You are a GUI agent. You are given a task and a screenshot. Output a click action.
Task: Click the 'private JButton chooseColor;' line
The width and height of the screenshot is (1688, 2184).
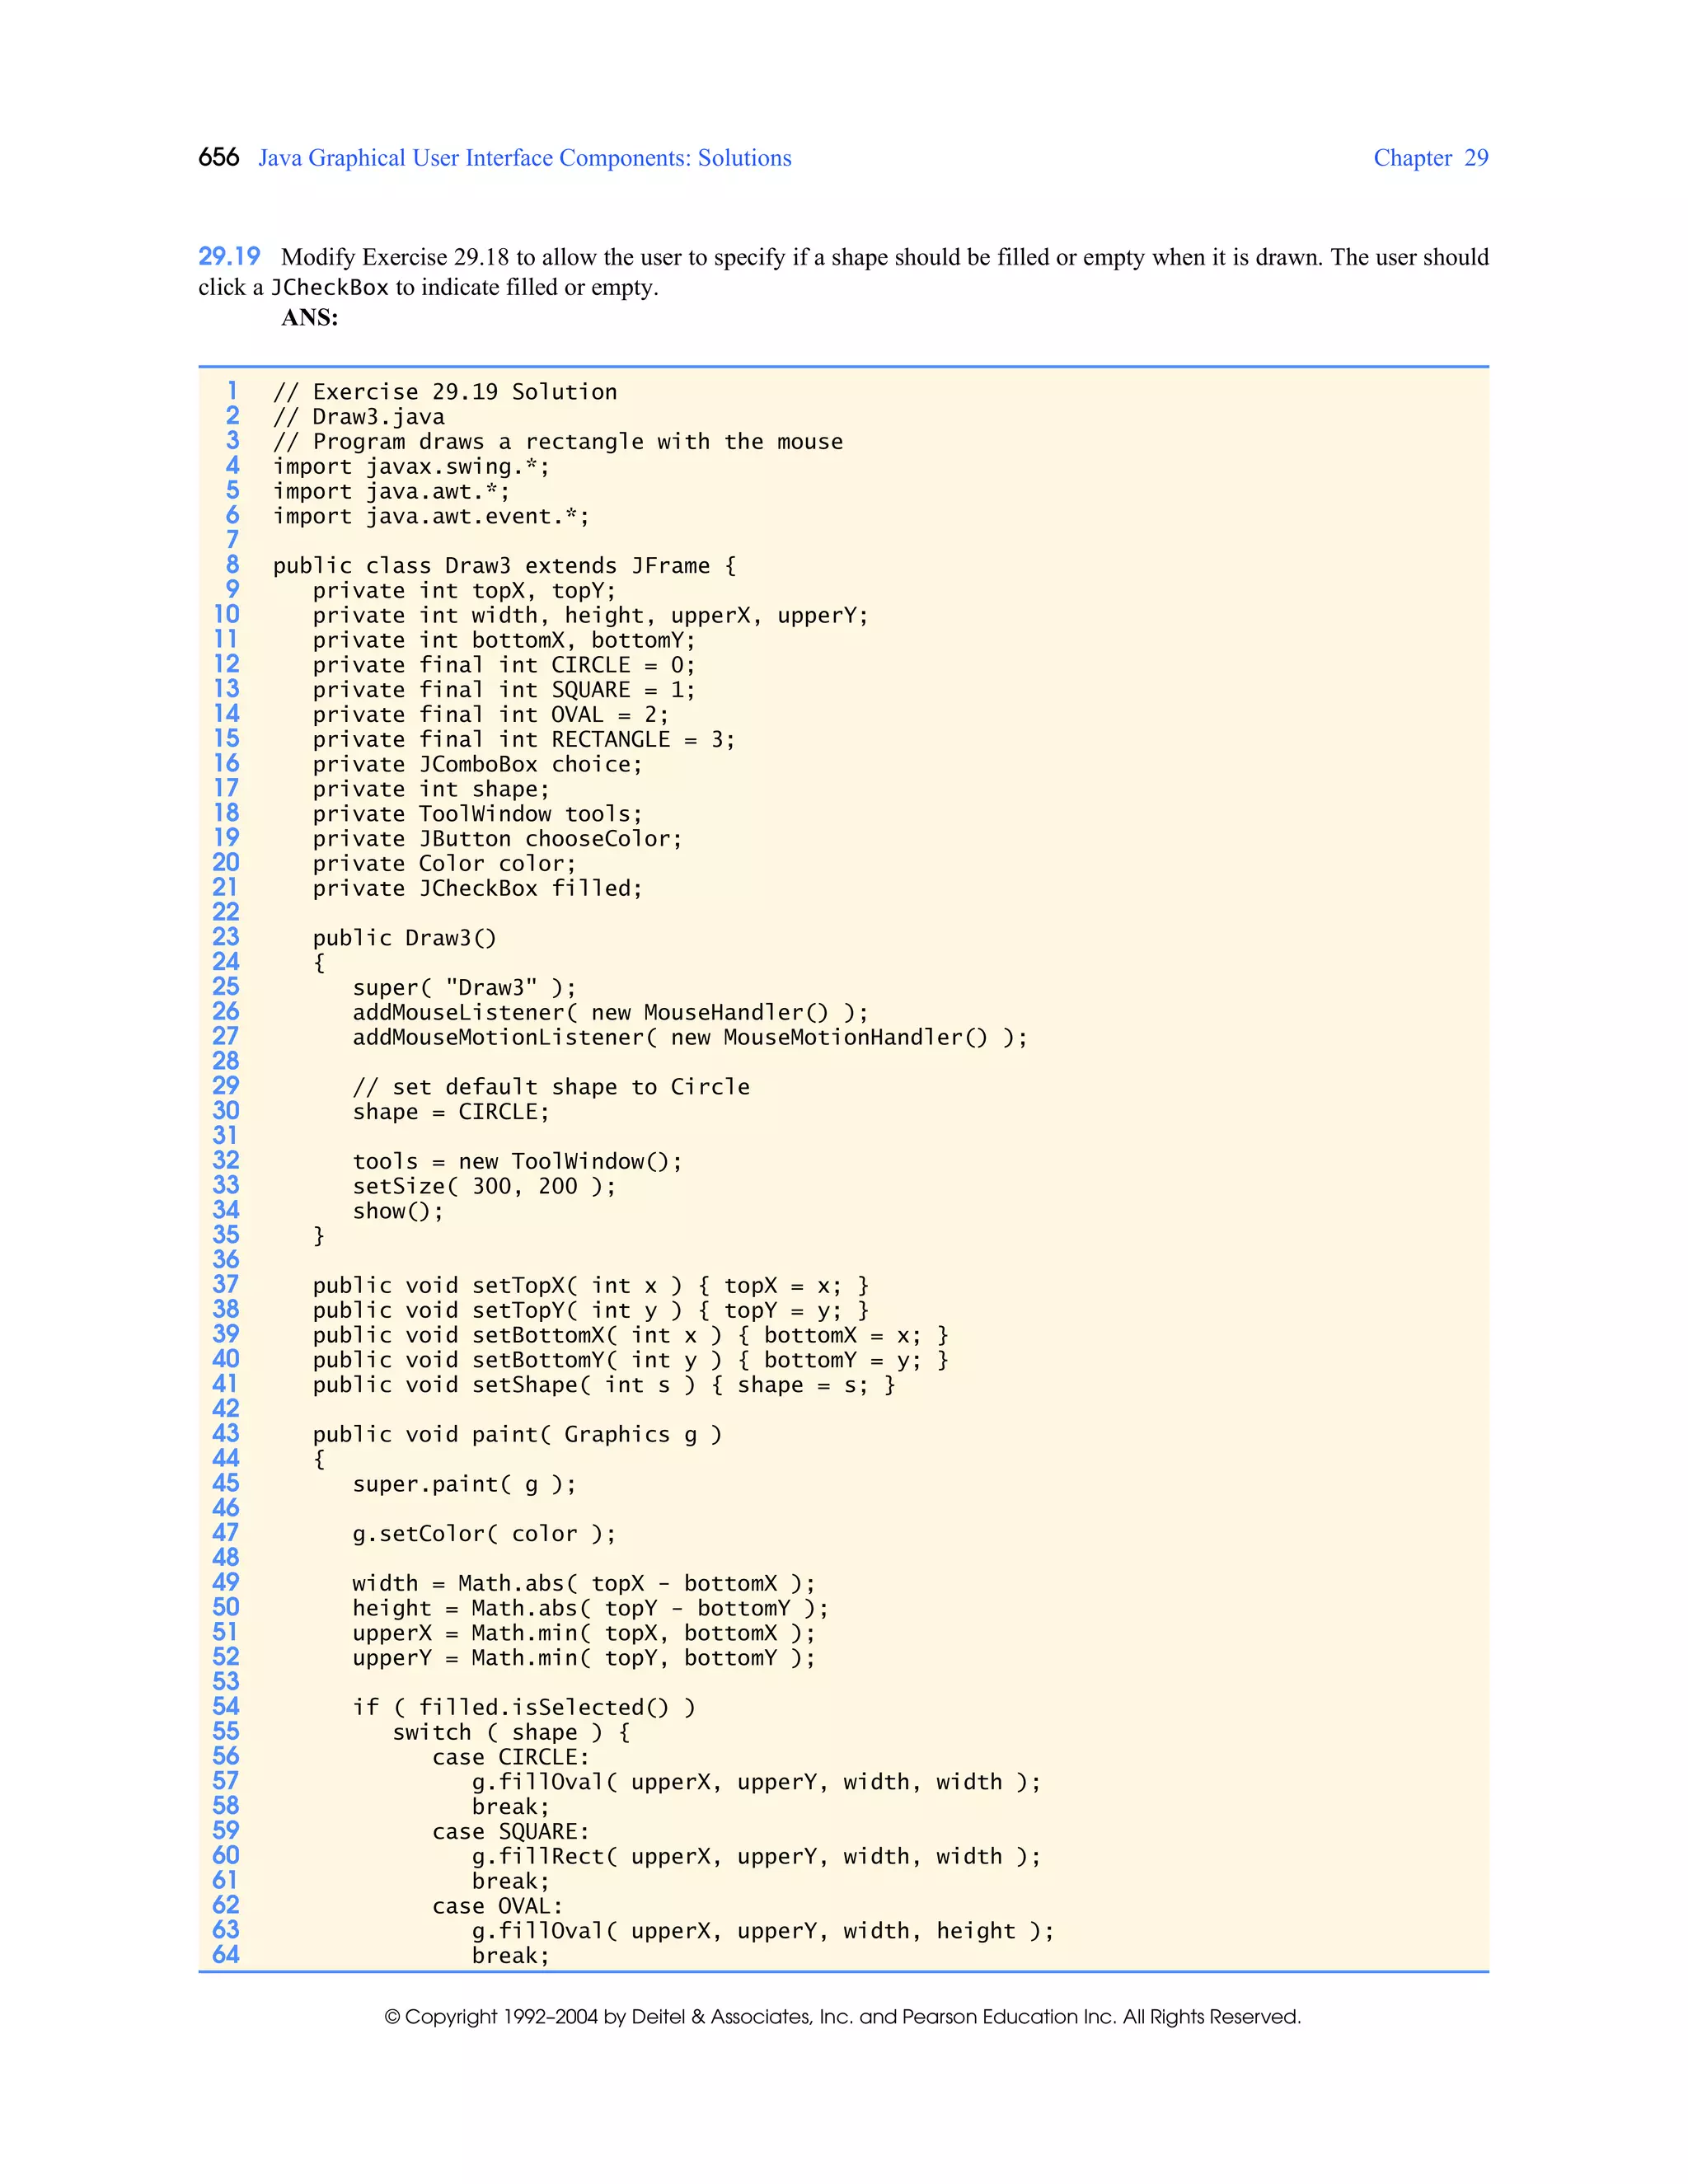(x=497, y=839)
